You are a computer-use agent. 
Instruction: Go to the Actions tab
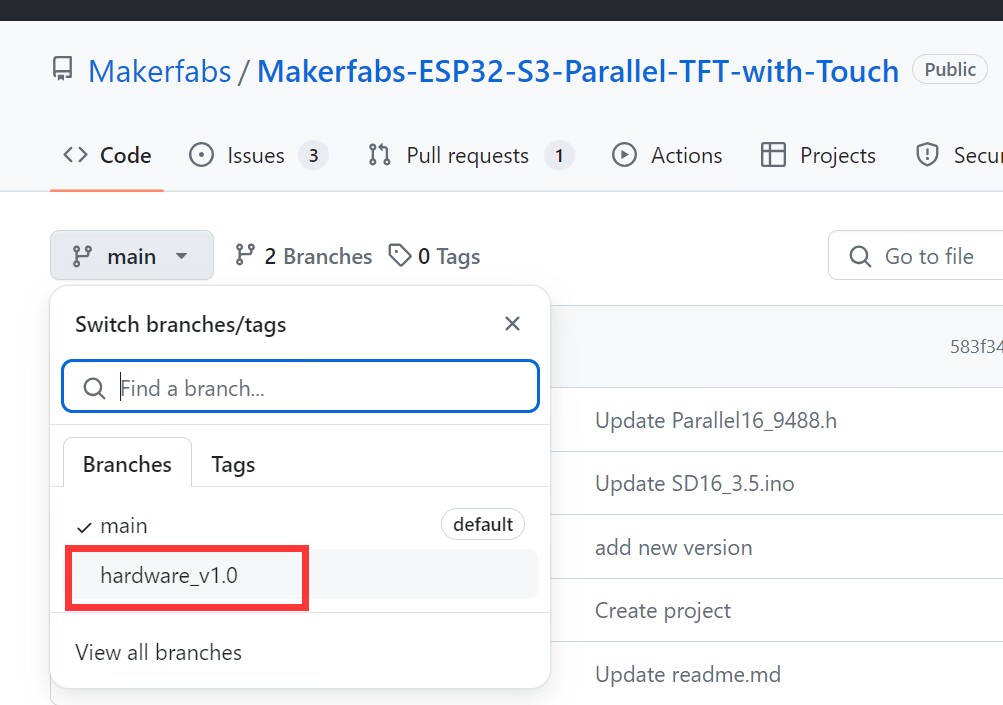(x=667, y=155)
